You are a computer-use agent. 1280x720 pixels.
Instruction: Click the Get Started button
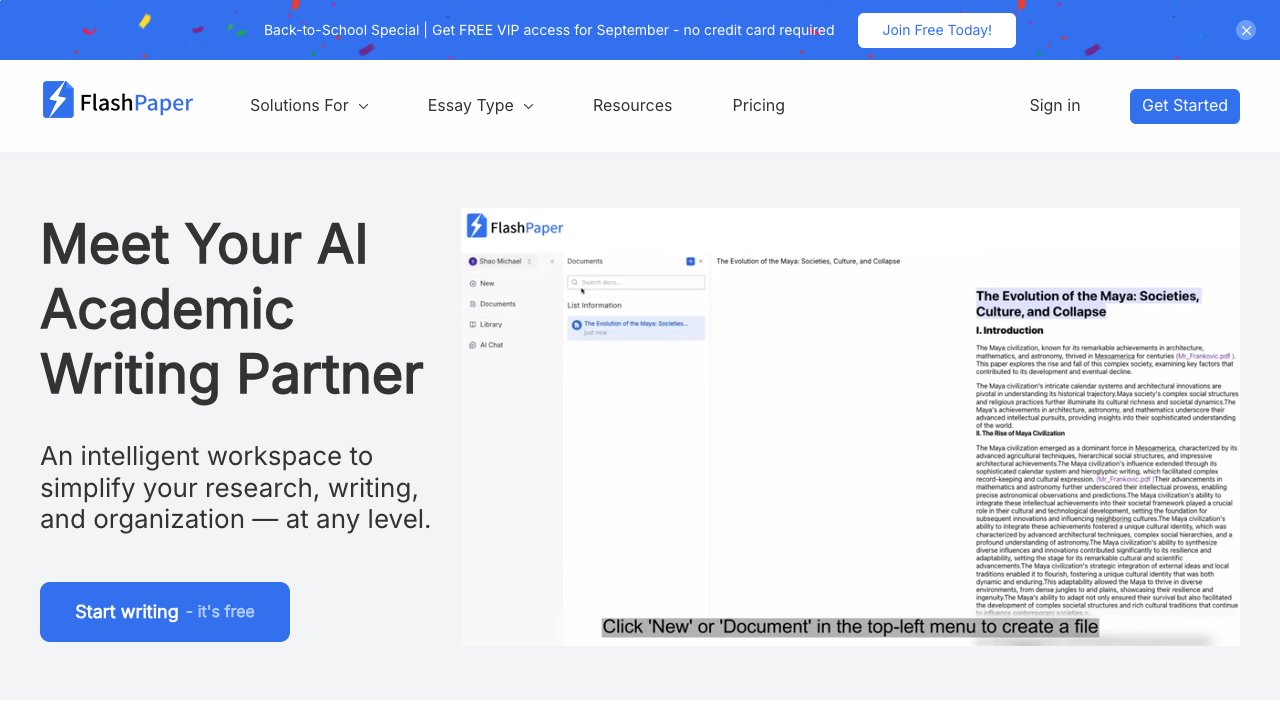[x=1185, y=106]
